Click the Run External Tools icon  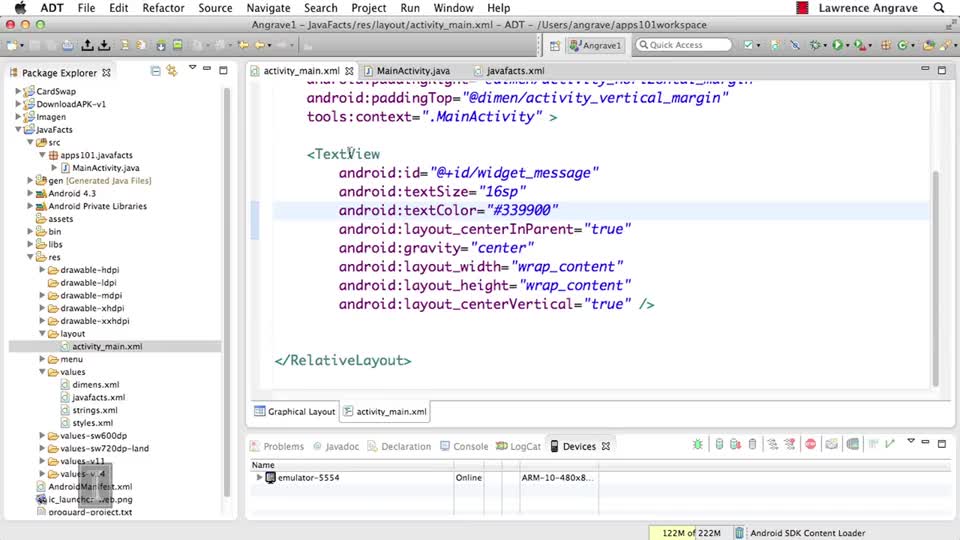tap(860, 45)
